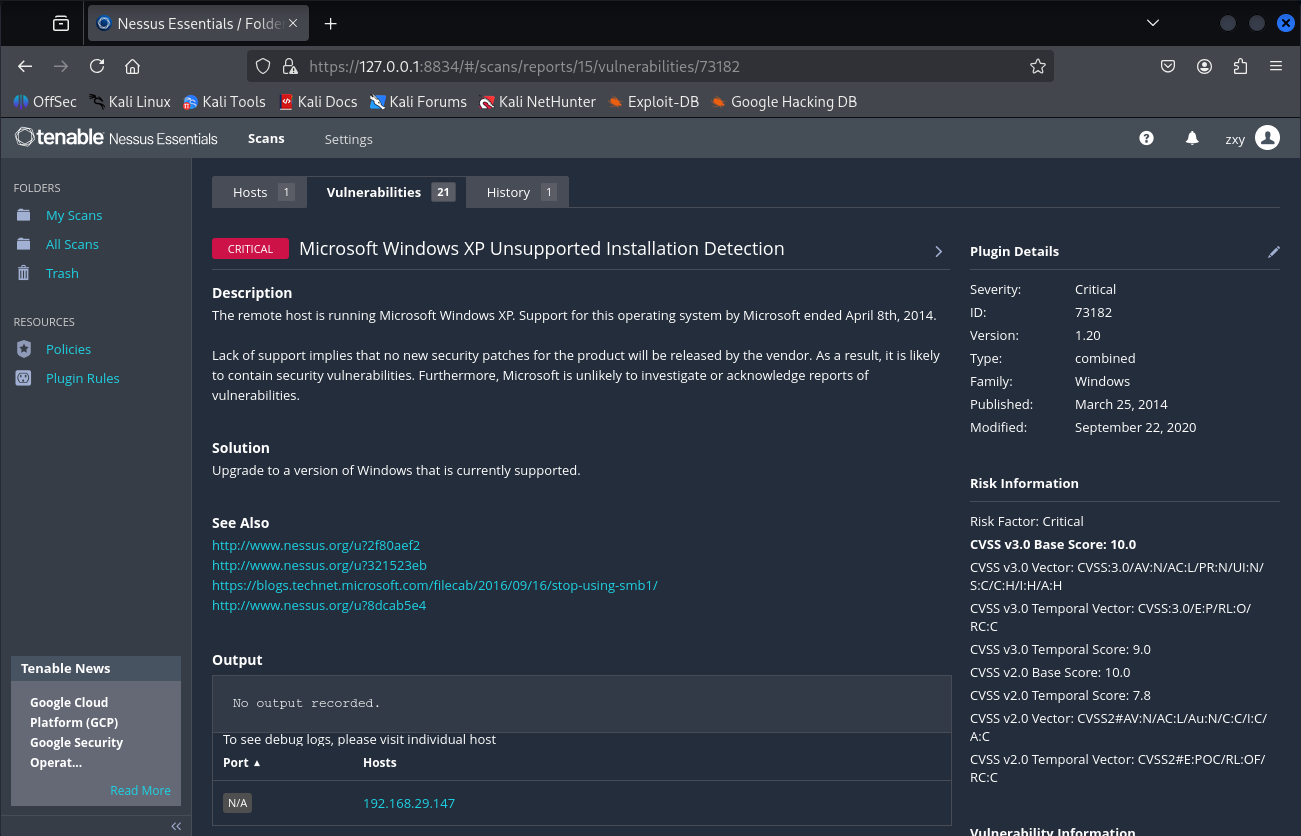
Task: Go to next vulnerability with chevron arrow
Action: click(938, 251)
